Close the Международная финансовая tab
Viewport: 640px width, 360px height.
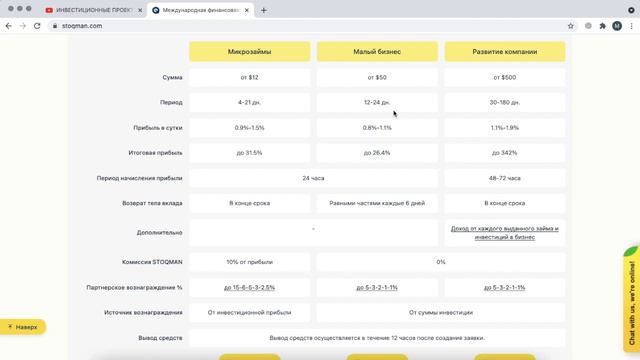coord(247,10)
